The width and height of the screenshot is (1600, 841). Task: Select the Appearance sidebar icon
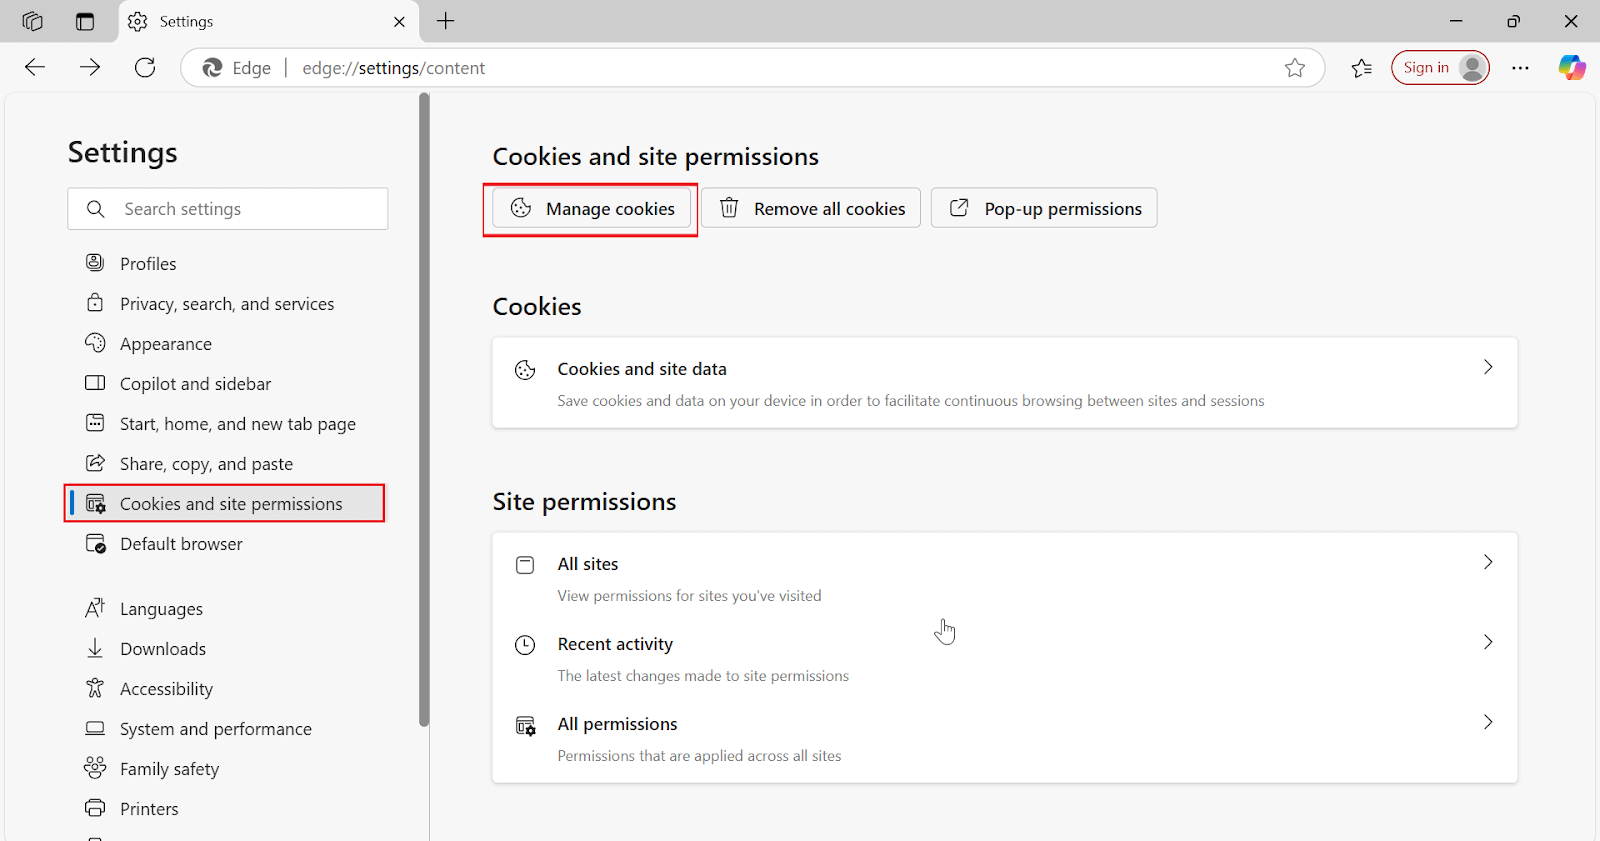pyautogui.click(x=95, y=343)
